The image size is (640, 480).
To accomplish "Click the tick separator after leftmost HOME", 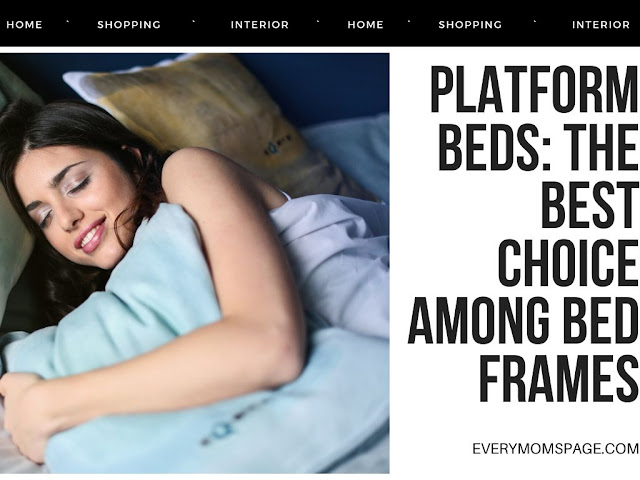I will click(x=69, y=22).
